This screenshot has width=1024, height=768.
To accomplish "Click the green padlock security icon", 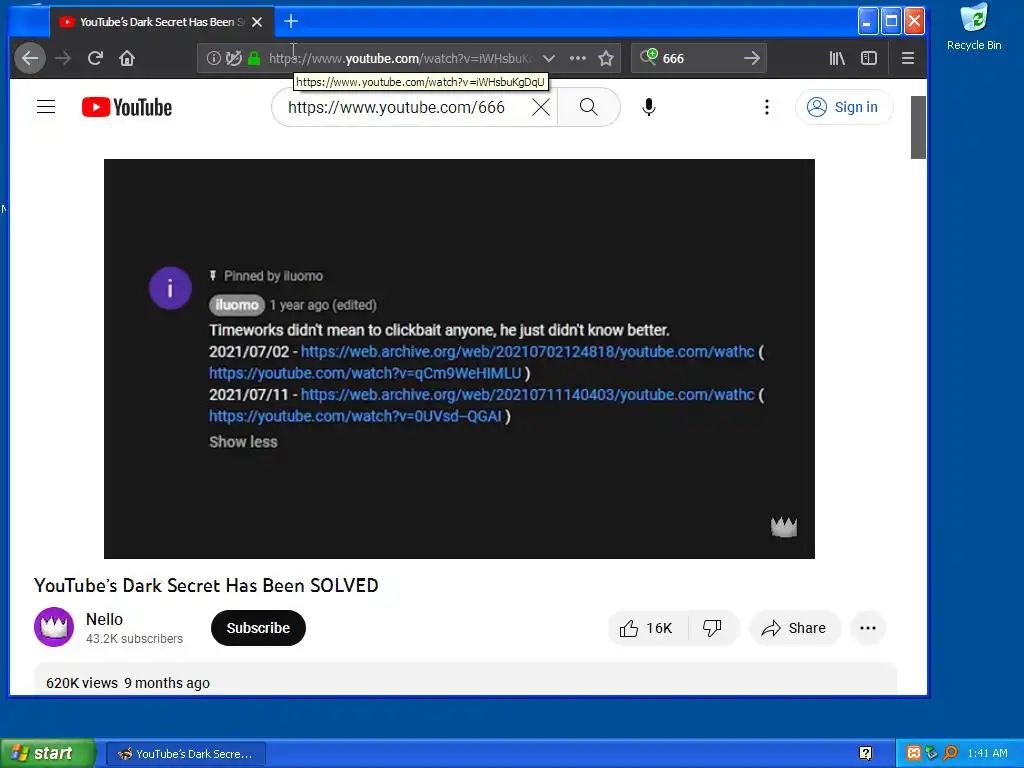I will pyautogui.click(x=254, y=58).
